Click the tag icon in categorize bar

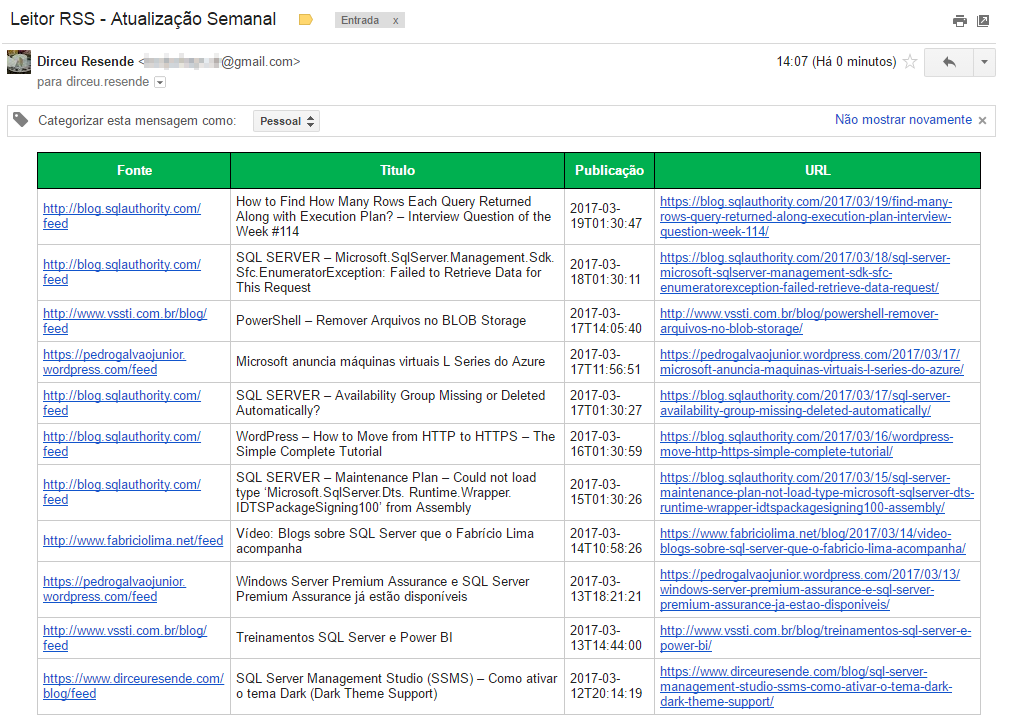[21, 120]
